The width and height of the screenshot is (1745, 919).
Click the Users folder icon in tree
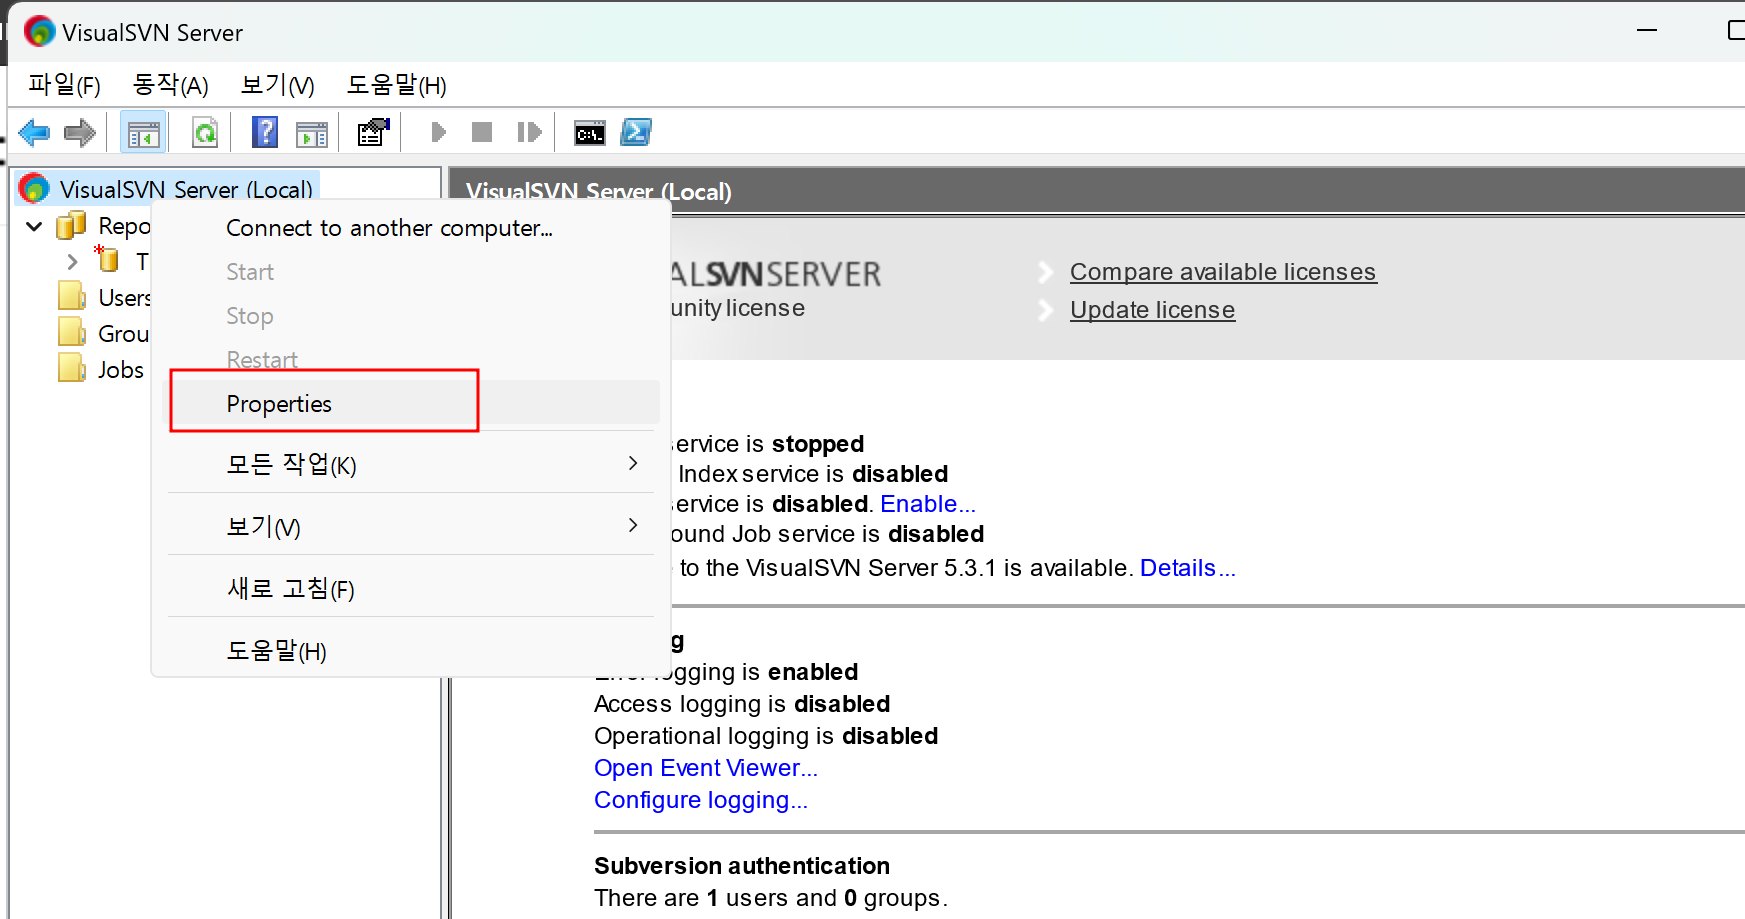[72, 296]
